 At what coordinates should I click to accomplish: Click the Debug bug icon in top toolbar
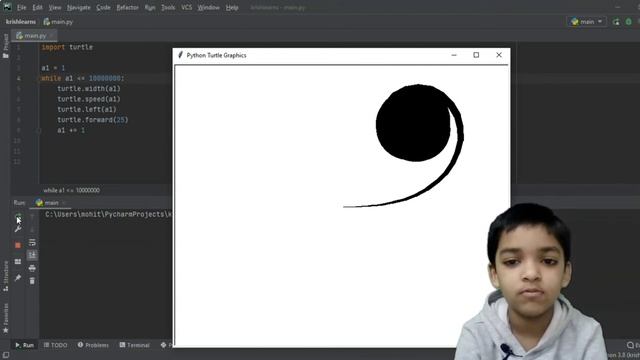629,22
